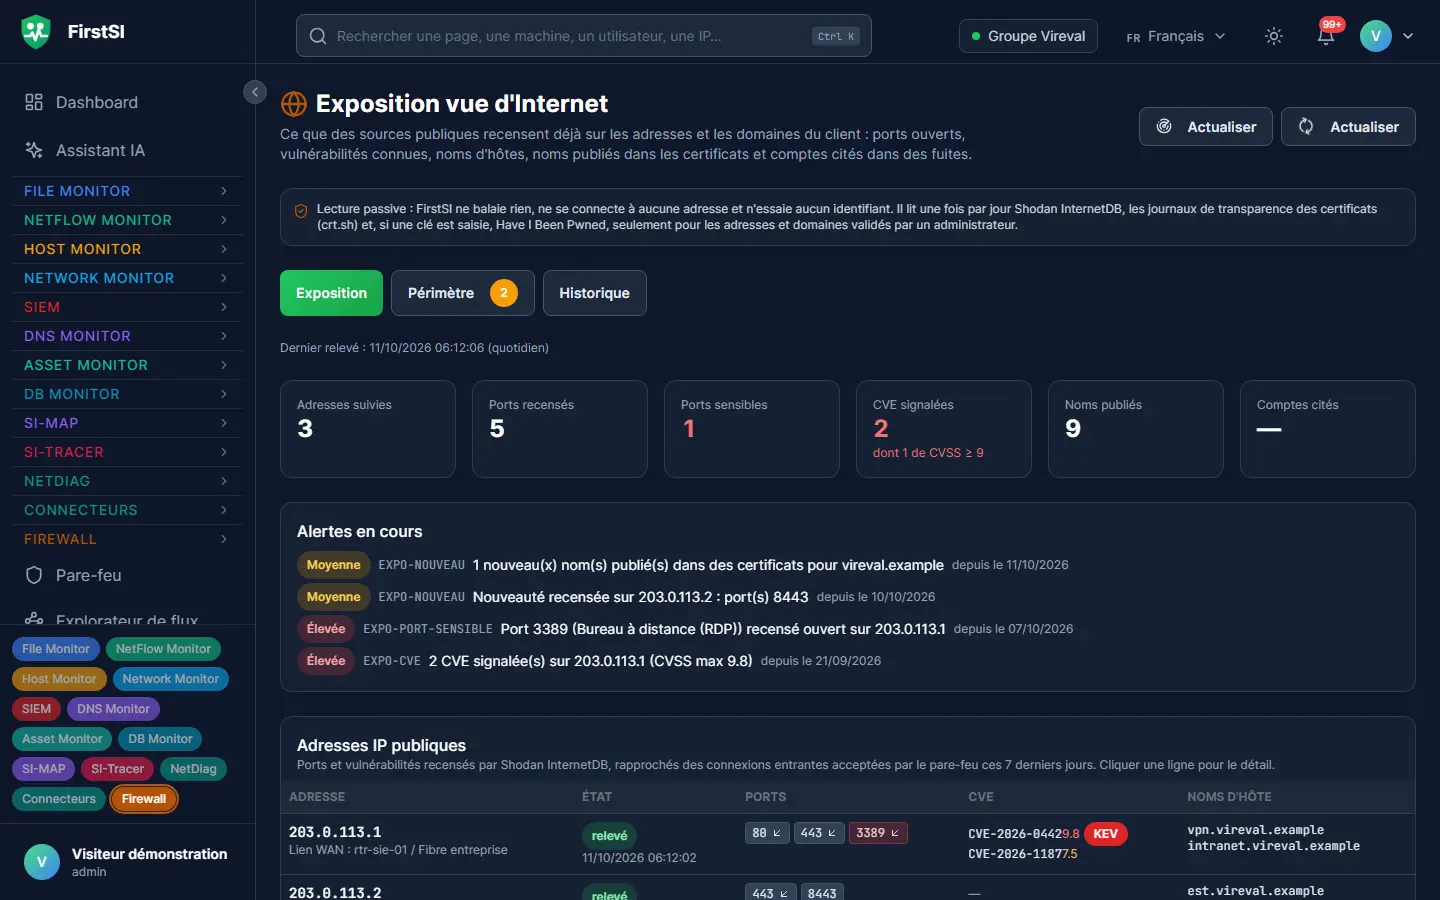Image resolution: width=1440 pixels, height=900 pixels.
Task: Click the highlighted Firewall filter chip
Action: (144, 799)
